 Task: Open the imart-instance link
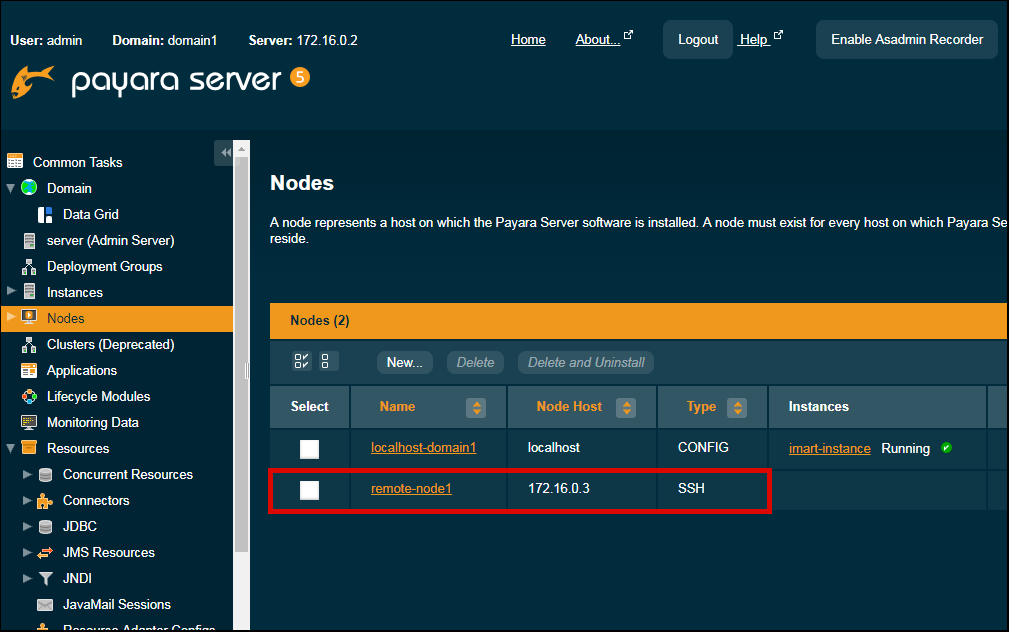(829, 448)
